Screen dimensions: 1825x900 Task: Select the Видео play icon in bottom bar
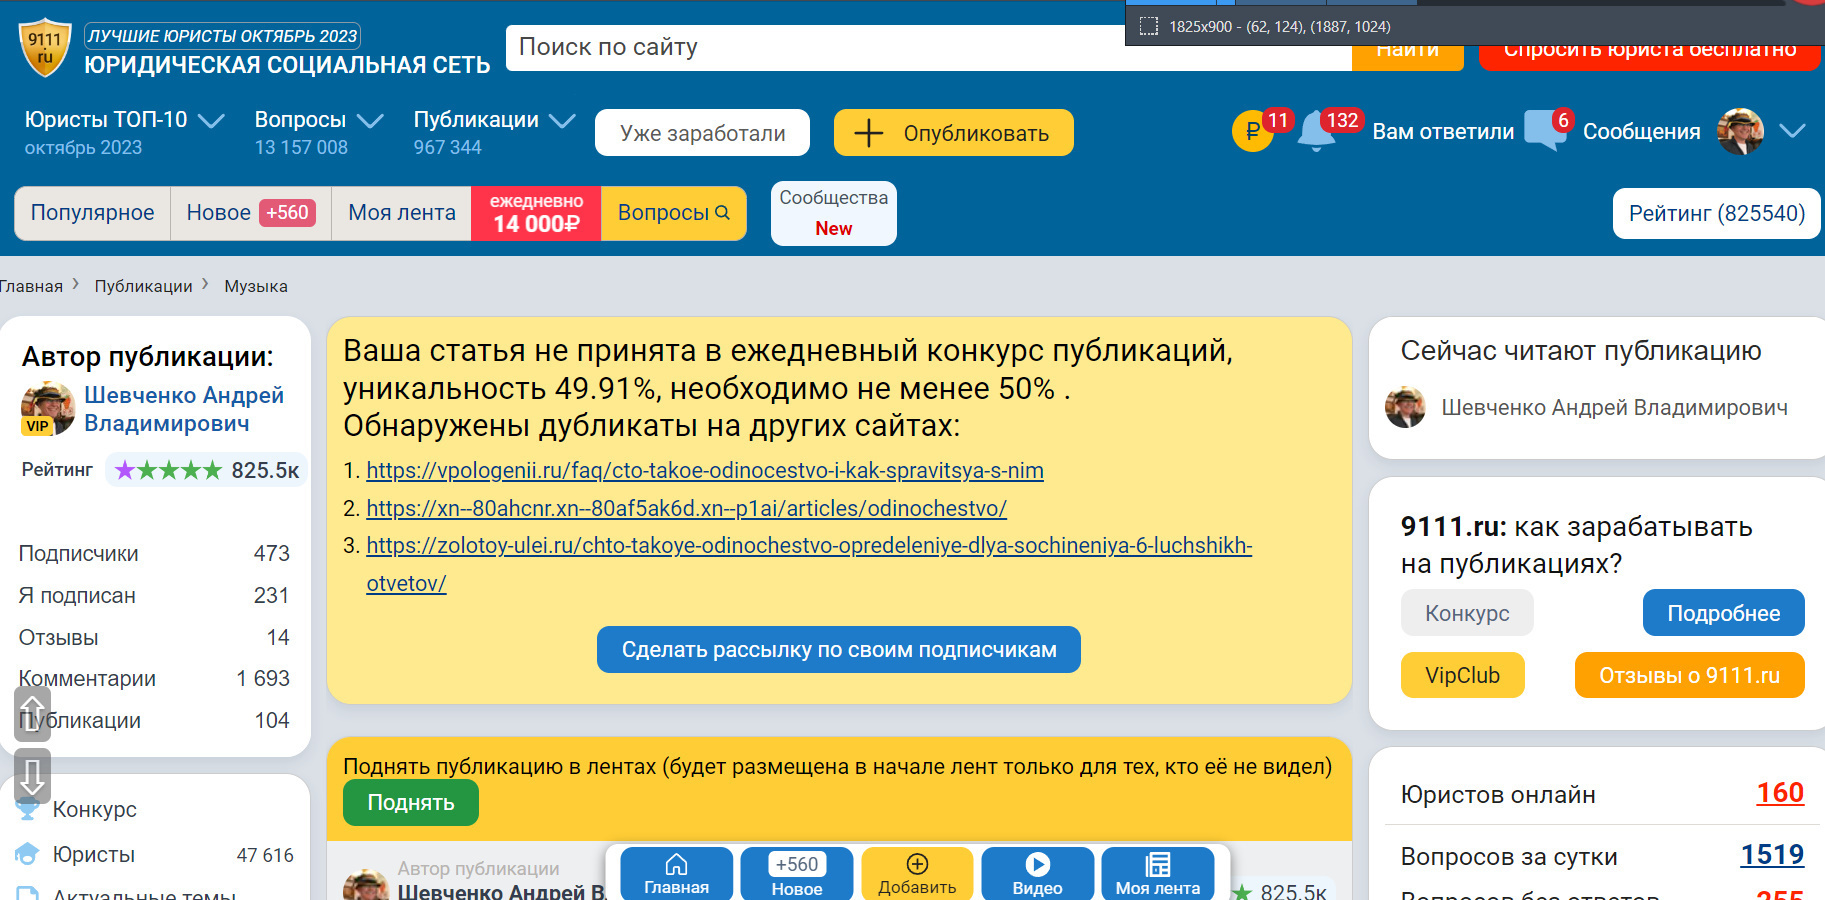[x=1037, y=863]
